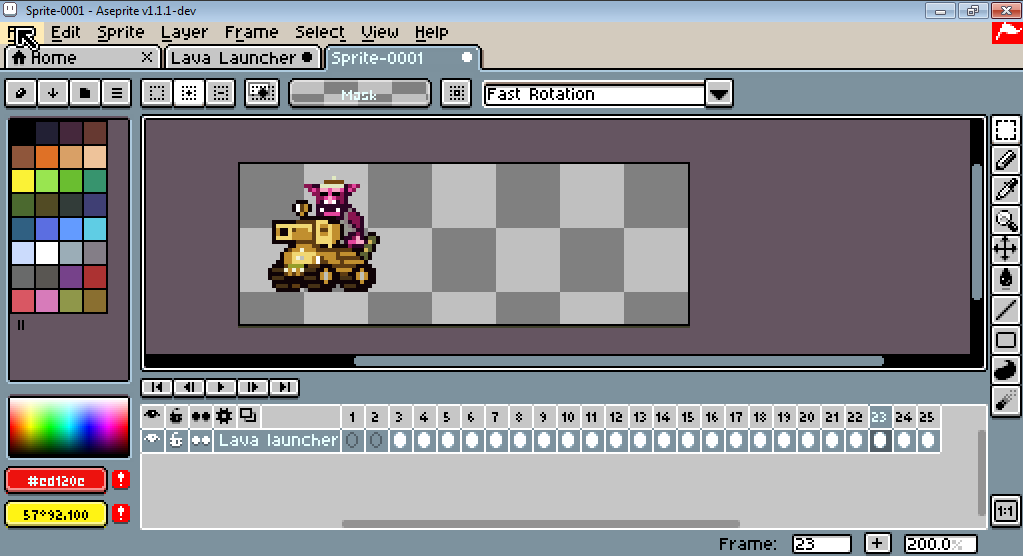
Task: Open the Layer menu
Action: click(x=184, y=33)
